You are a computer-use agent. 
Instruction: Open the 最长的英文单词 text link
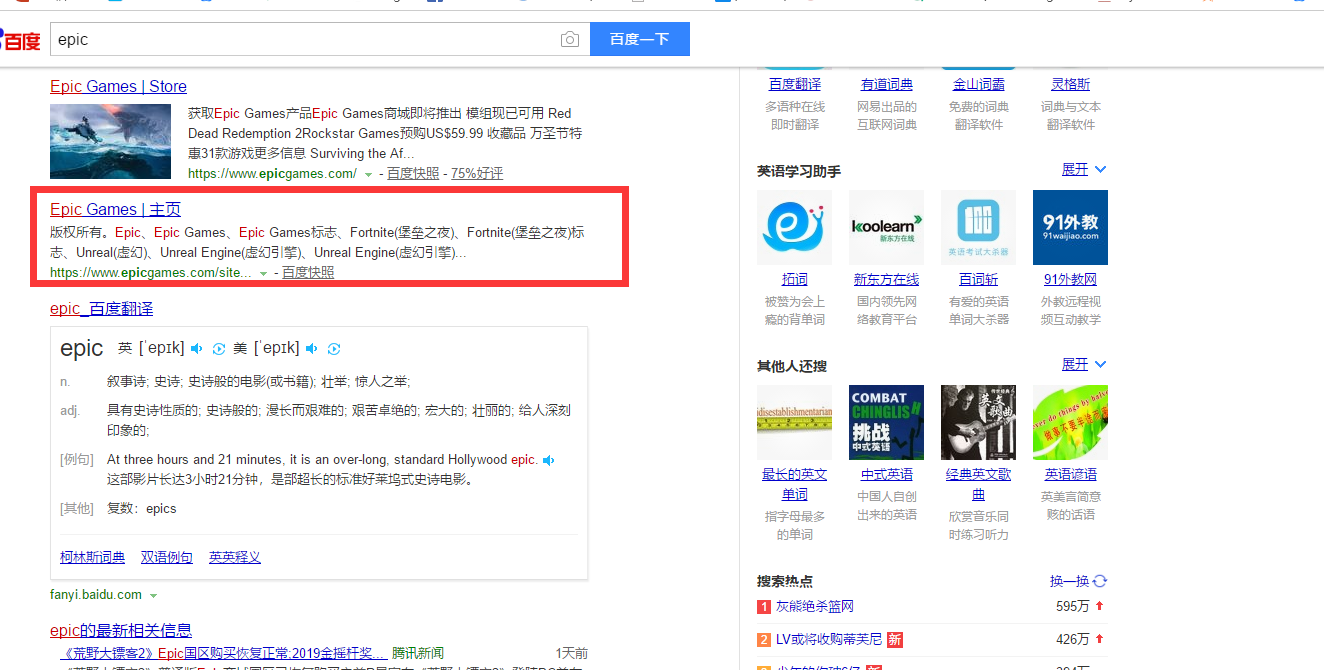(x=795, y=485)
